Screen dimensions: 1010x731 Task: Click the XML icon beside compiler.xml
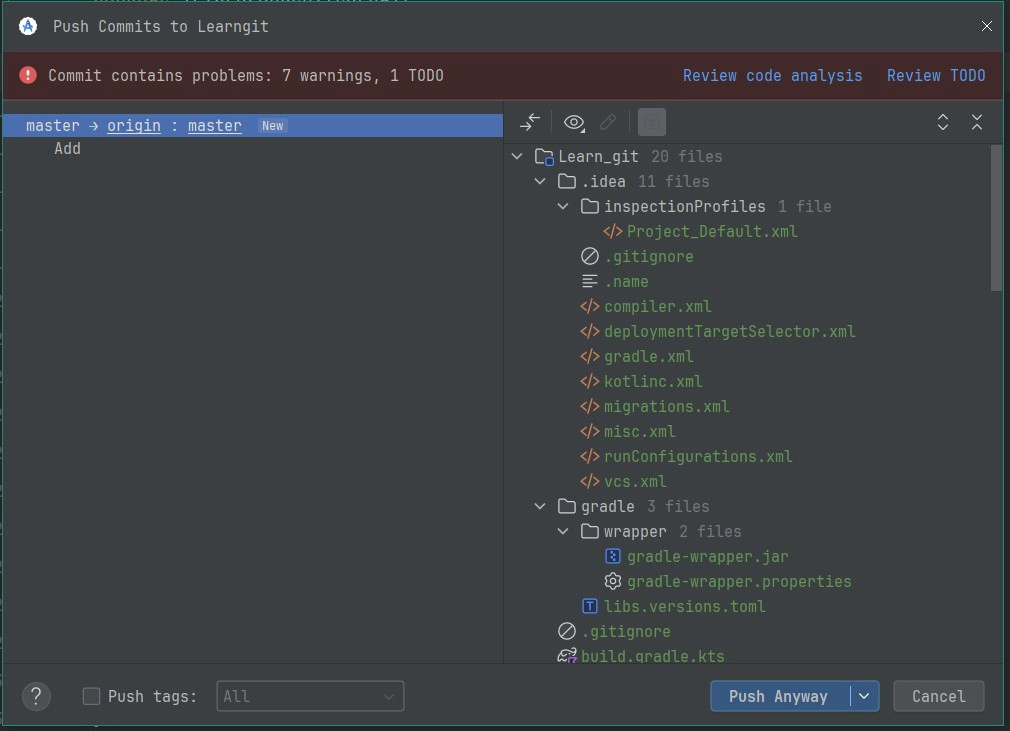pyautogui.click(x=589, y=307)
